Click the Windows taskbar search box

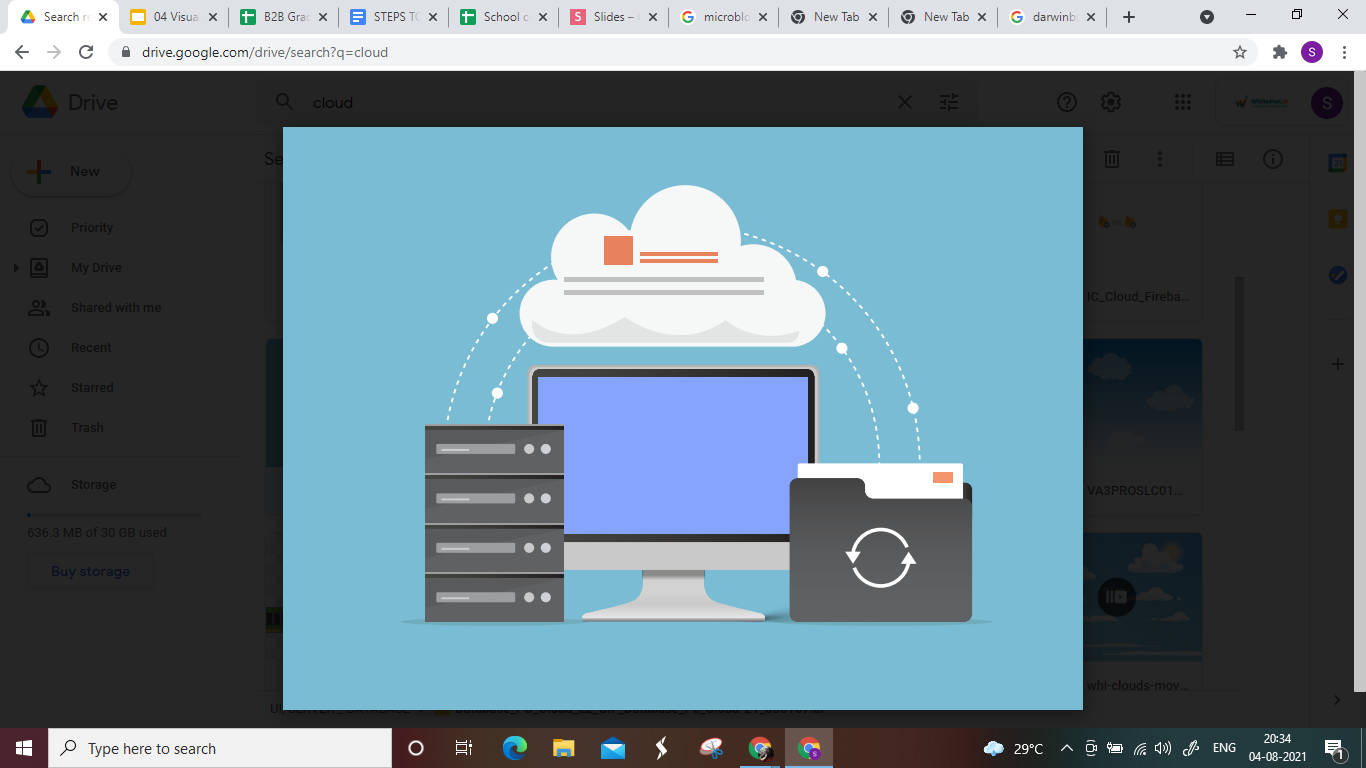click(x=220, y=748)
